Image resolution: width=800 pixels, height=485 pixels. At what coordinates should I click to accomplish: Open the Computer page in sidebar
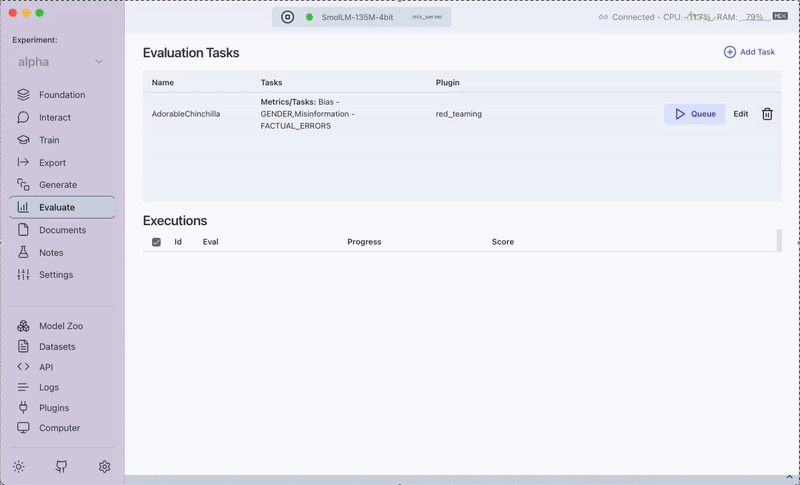coord(59,428)
